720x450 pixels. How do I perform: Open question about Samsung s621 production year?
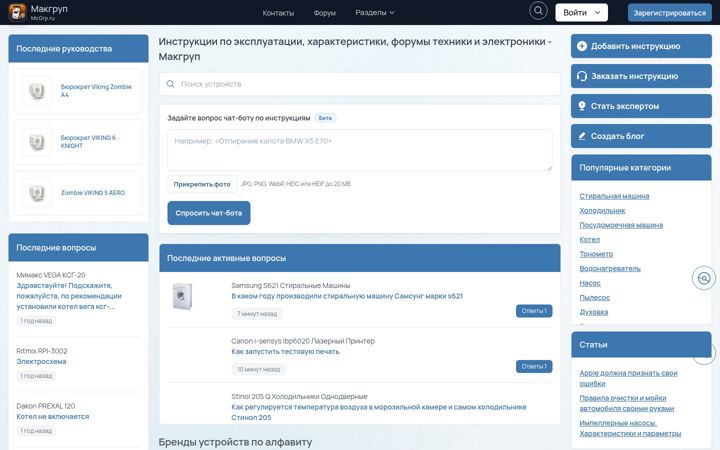(x=347, y=296)
